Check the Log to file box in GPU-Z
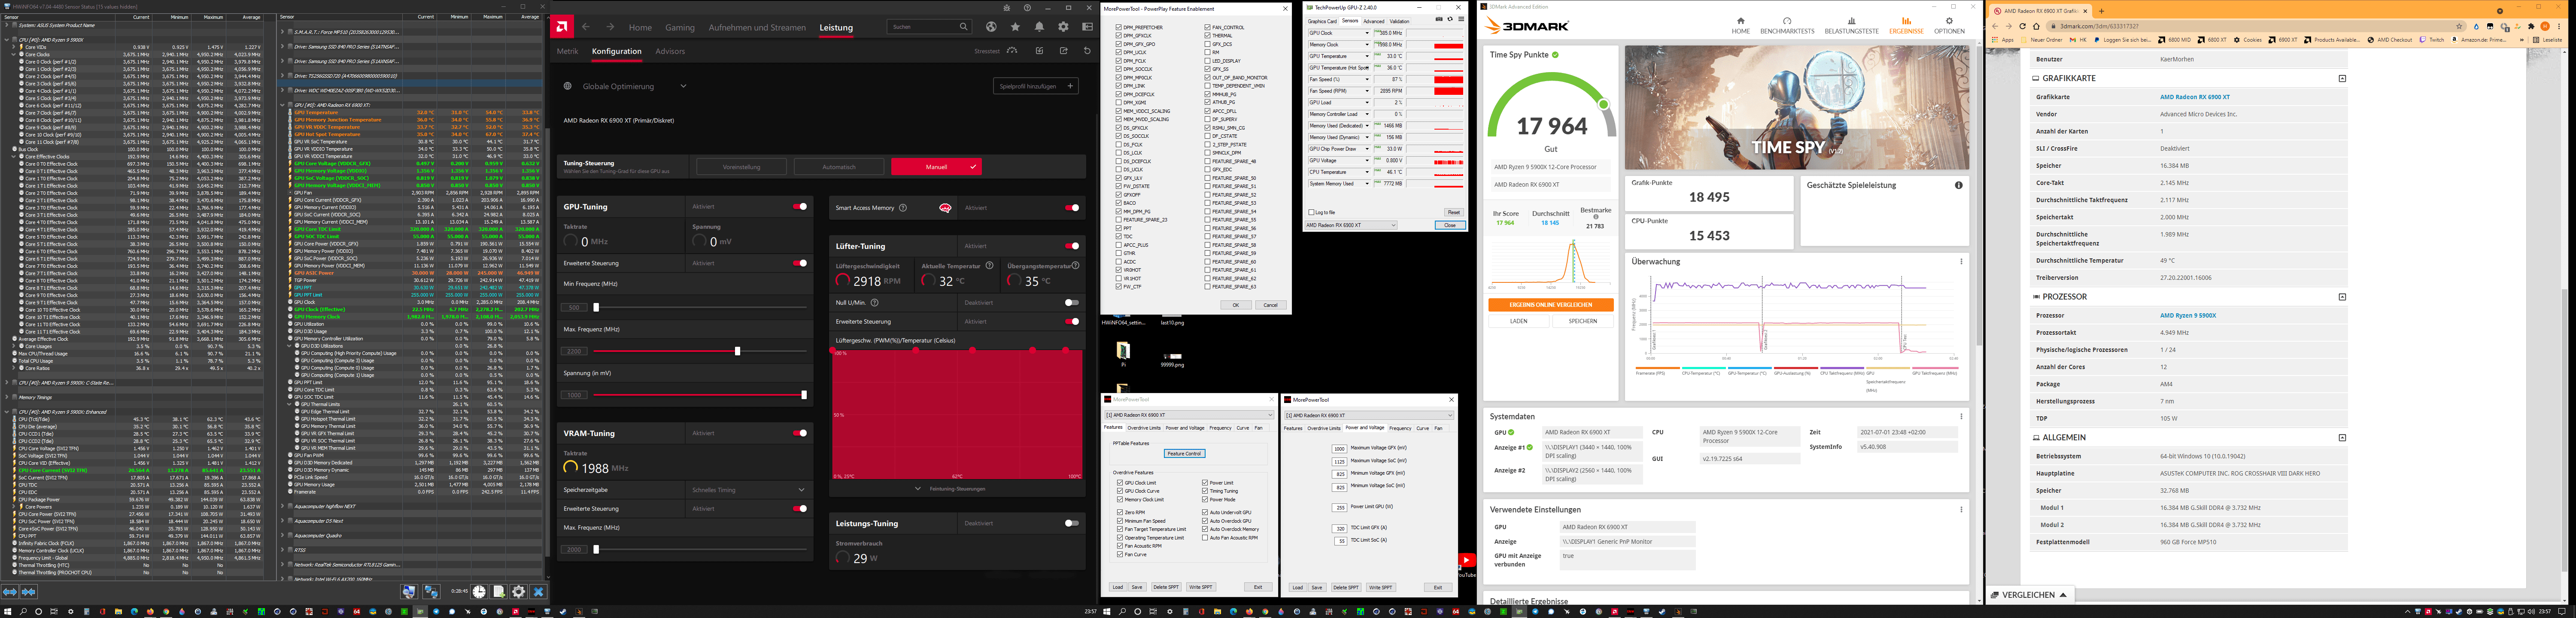This screenshot has width=2576, height=618. 1312,212
